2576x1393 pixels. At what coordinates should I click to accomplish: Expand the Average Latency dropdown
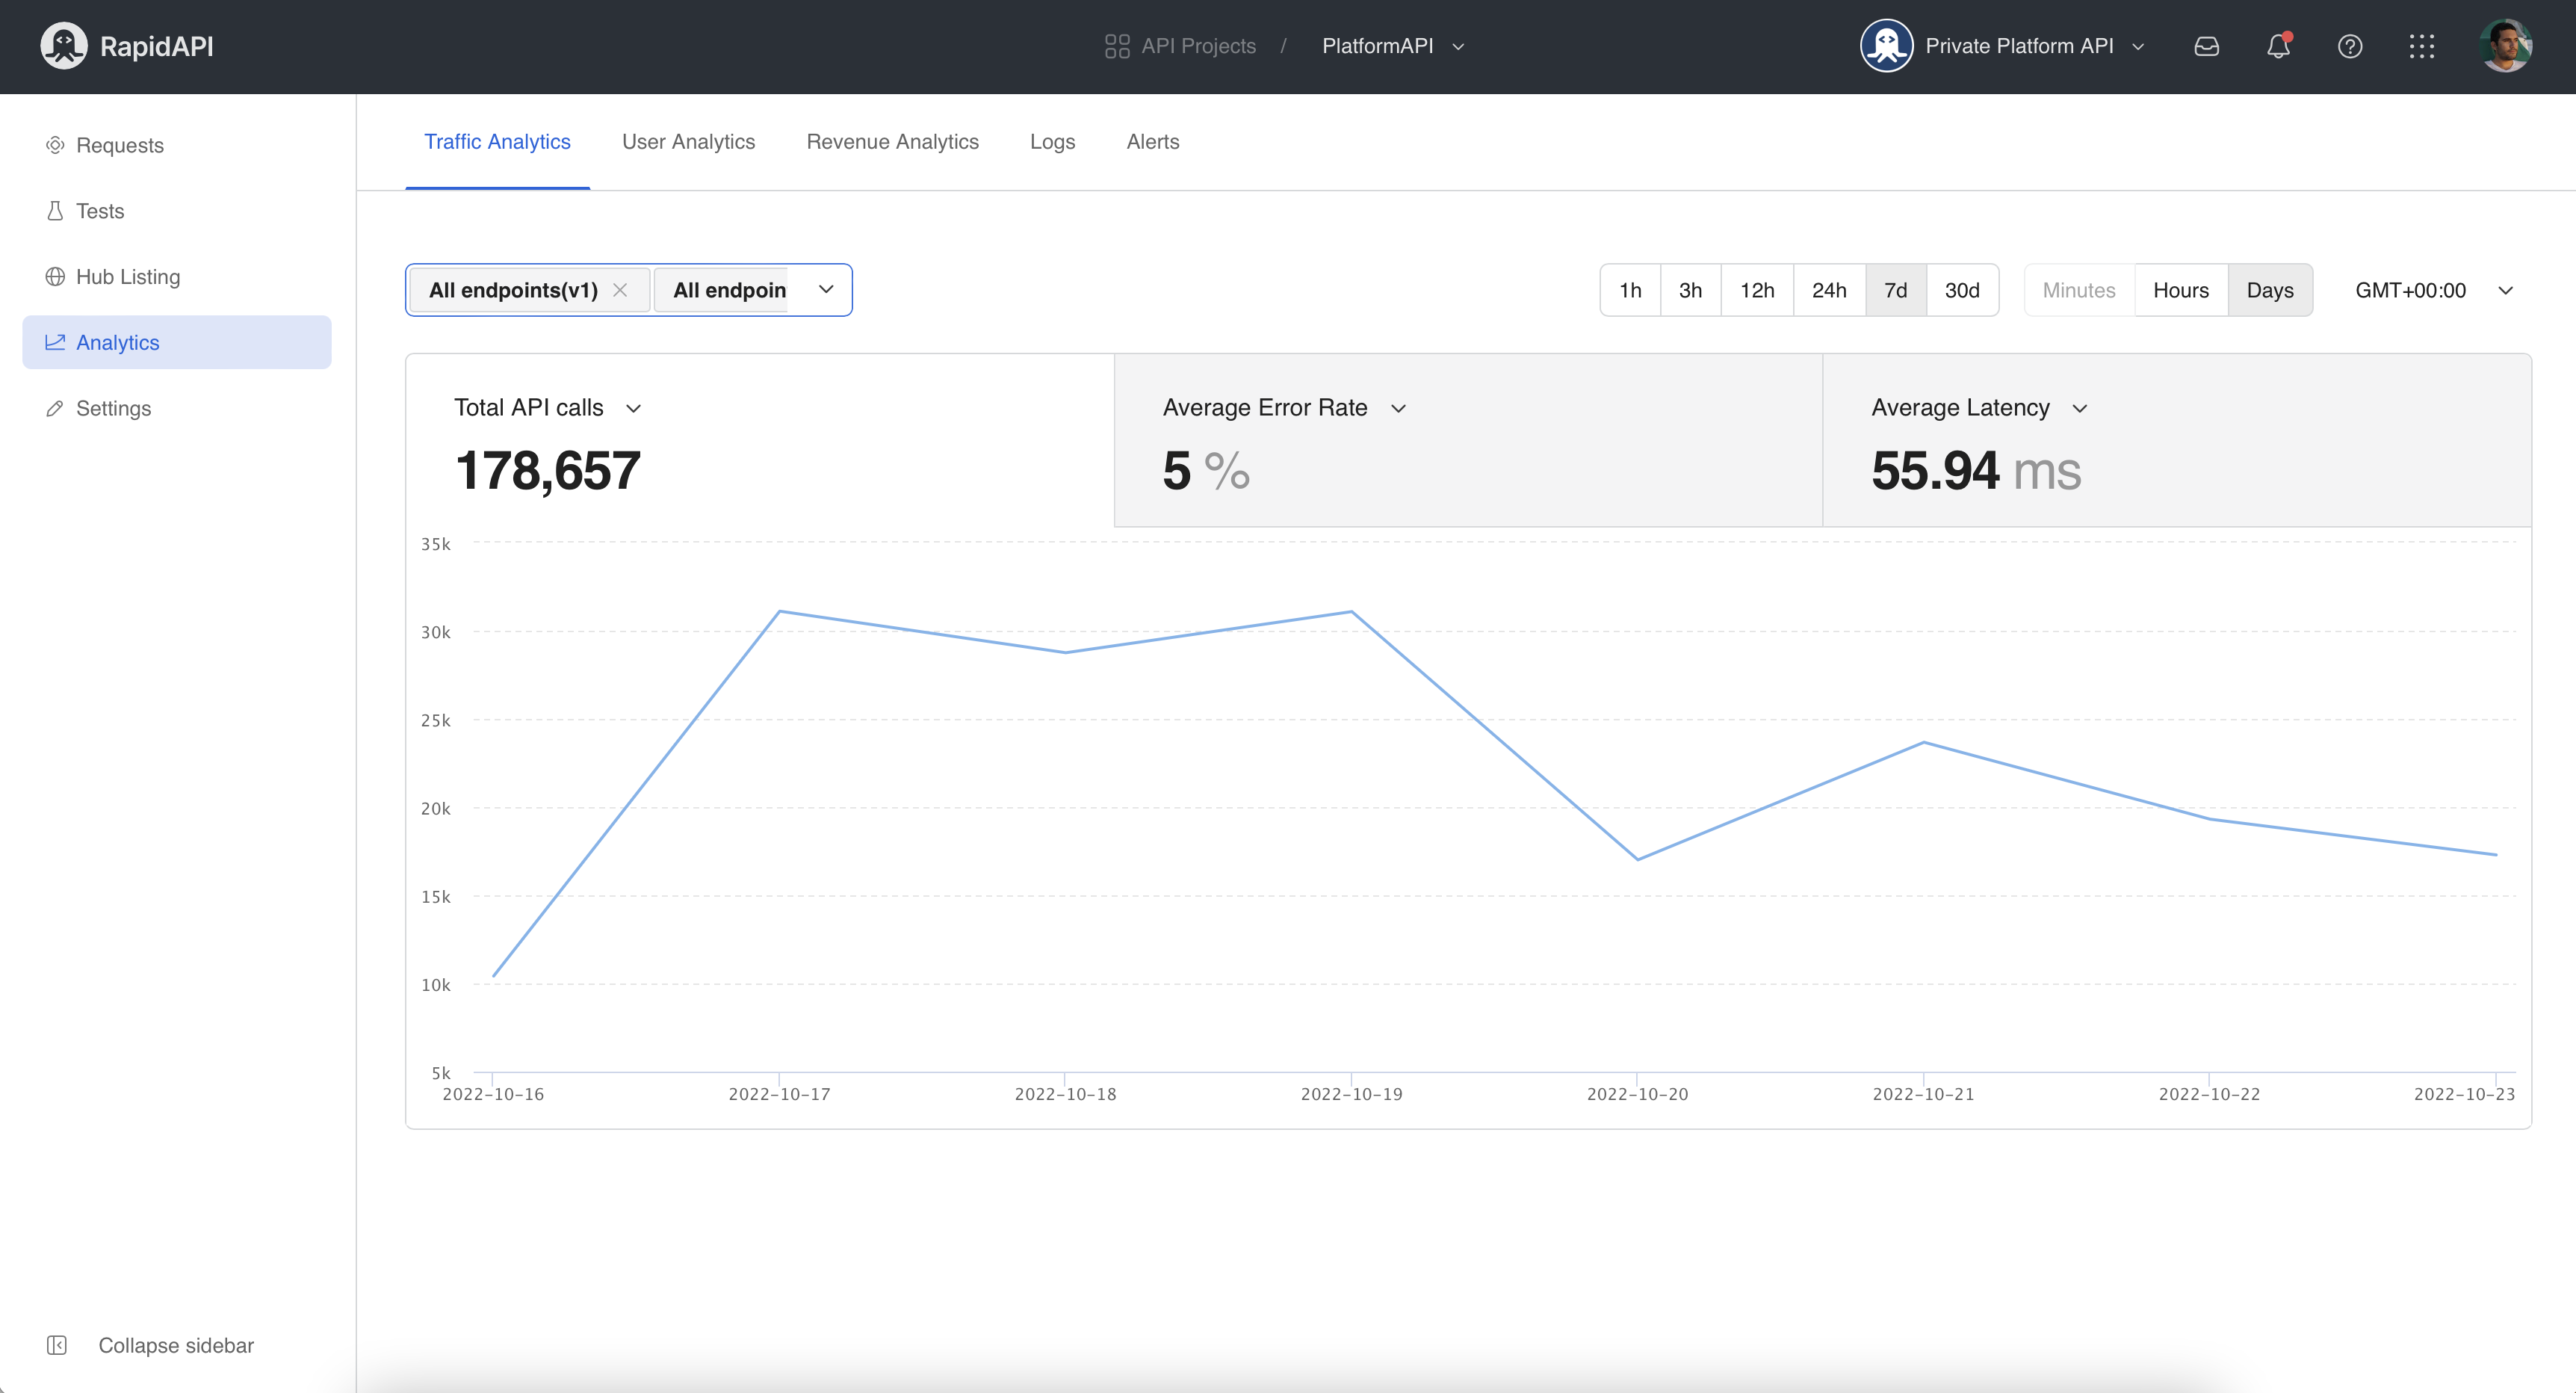point(2080,408)
